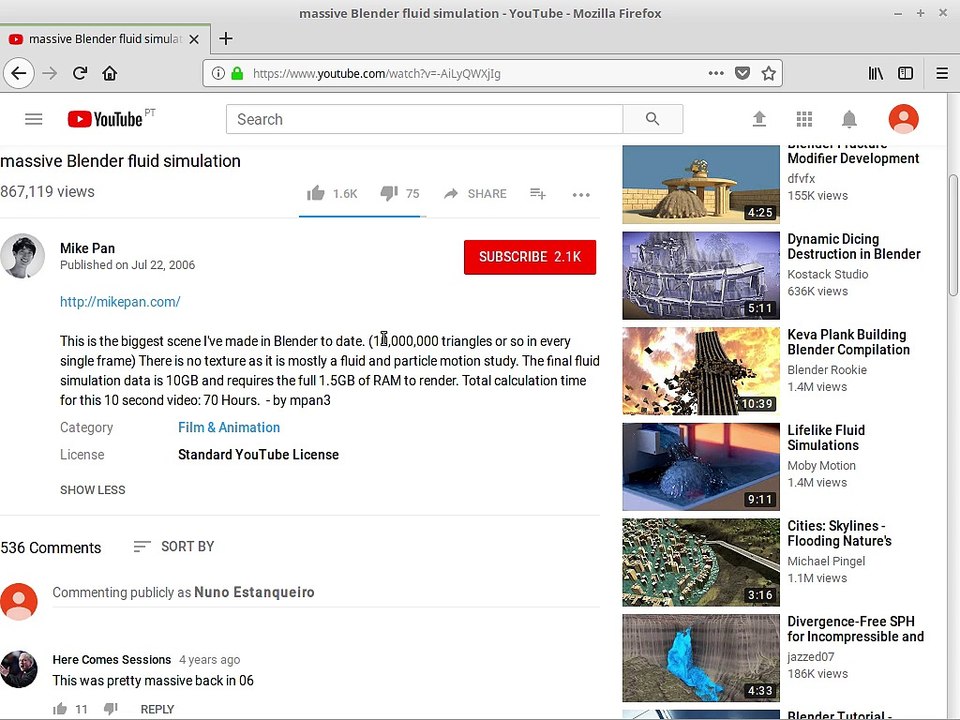Click the YouTube upload video icon

(759, 119)
